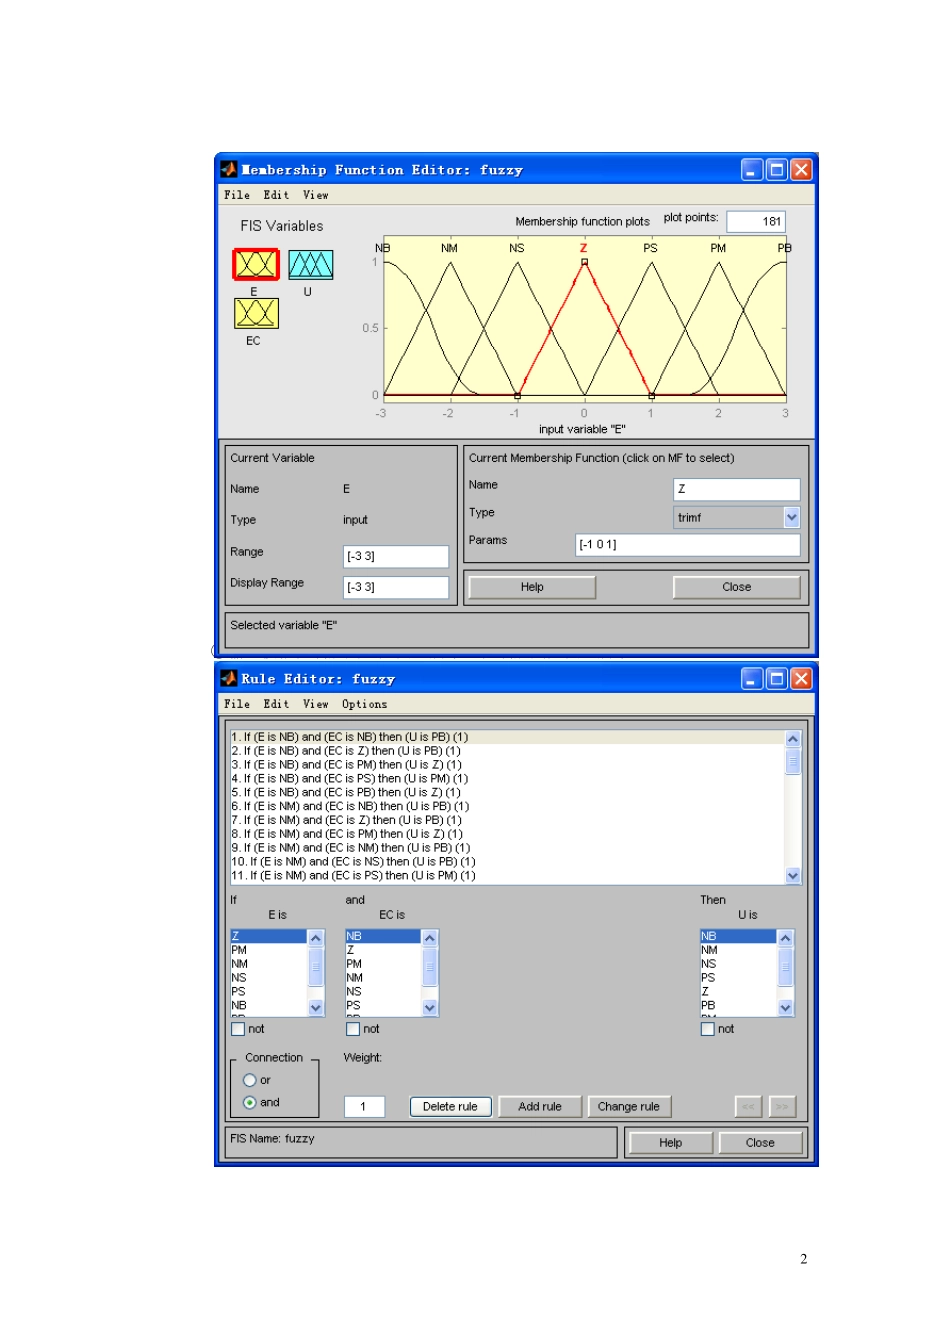Click Help button in Membership Function Editor
Viewport: 950px width, 1344px height.
532,587
